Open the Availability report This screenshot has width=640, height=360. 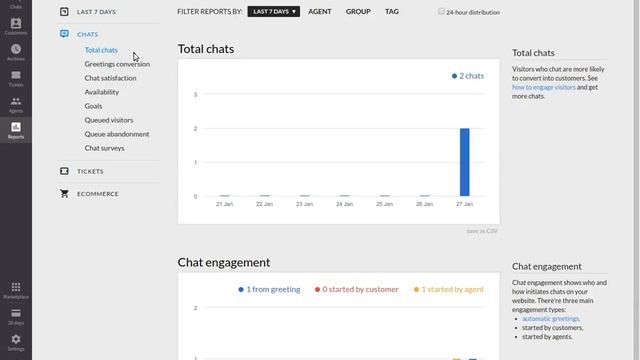coord(102,92)
